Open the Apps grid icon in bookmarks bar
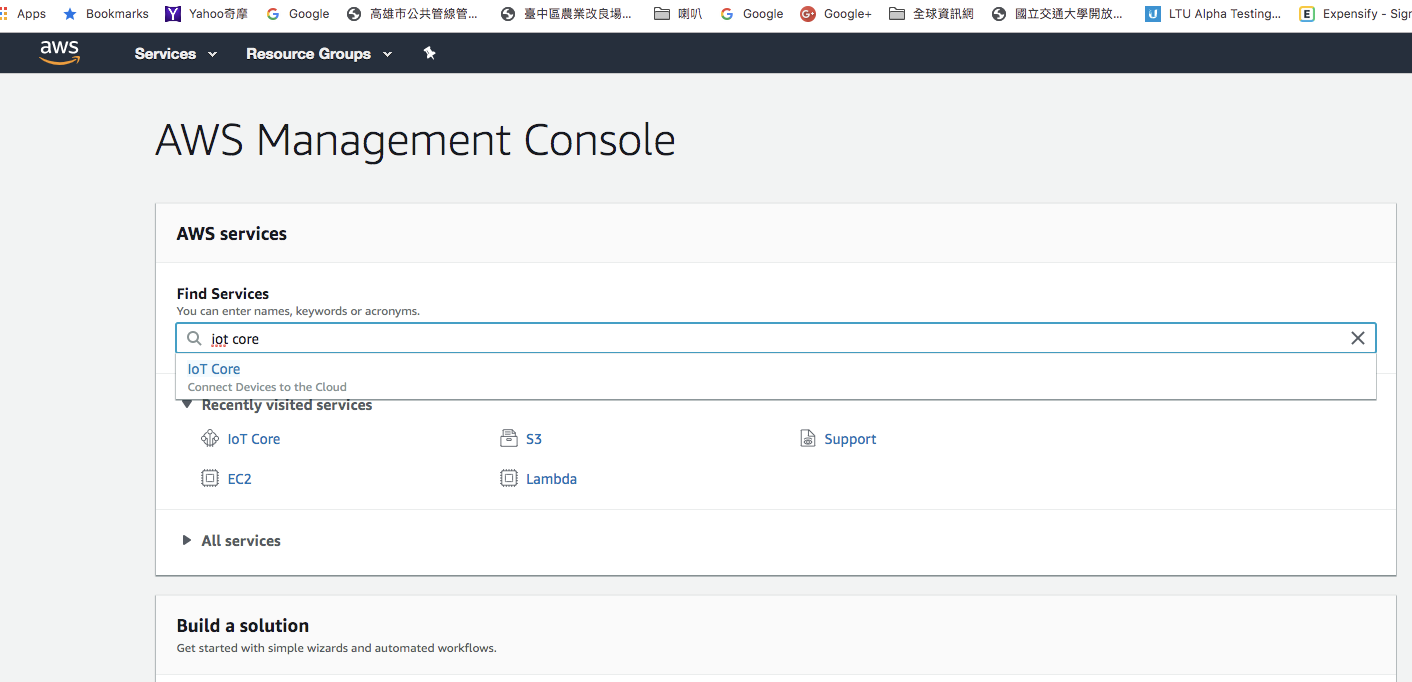 point(4,14)
